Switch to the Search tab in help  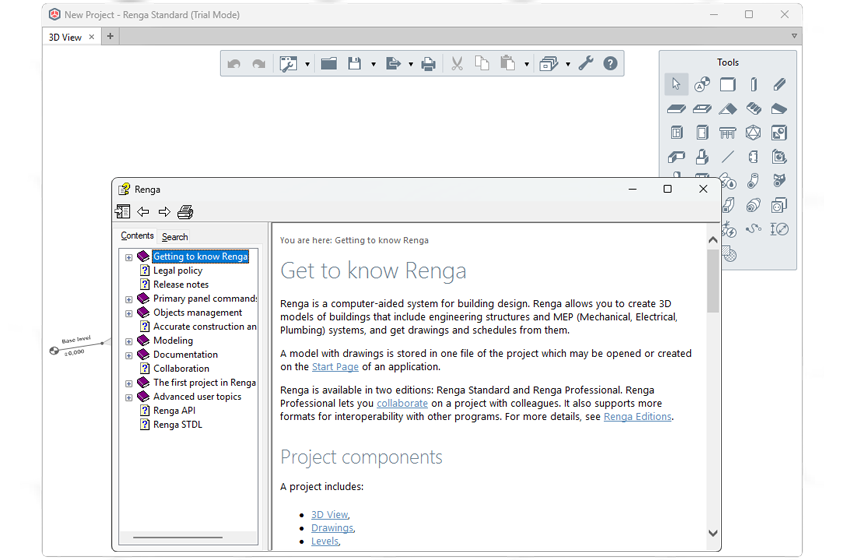click(175, 237)
